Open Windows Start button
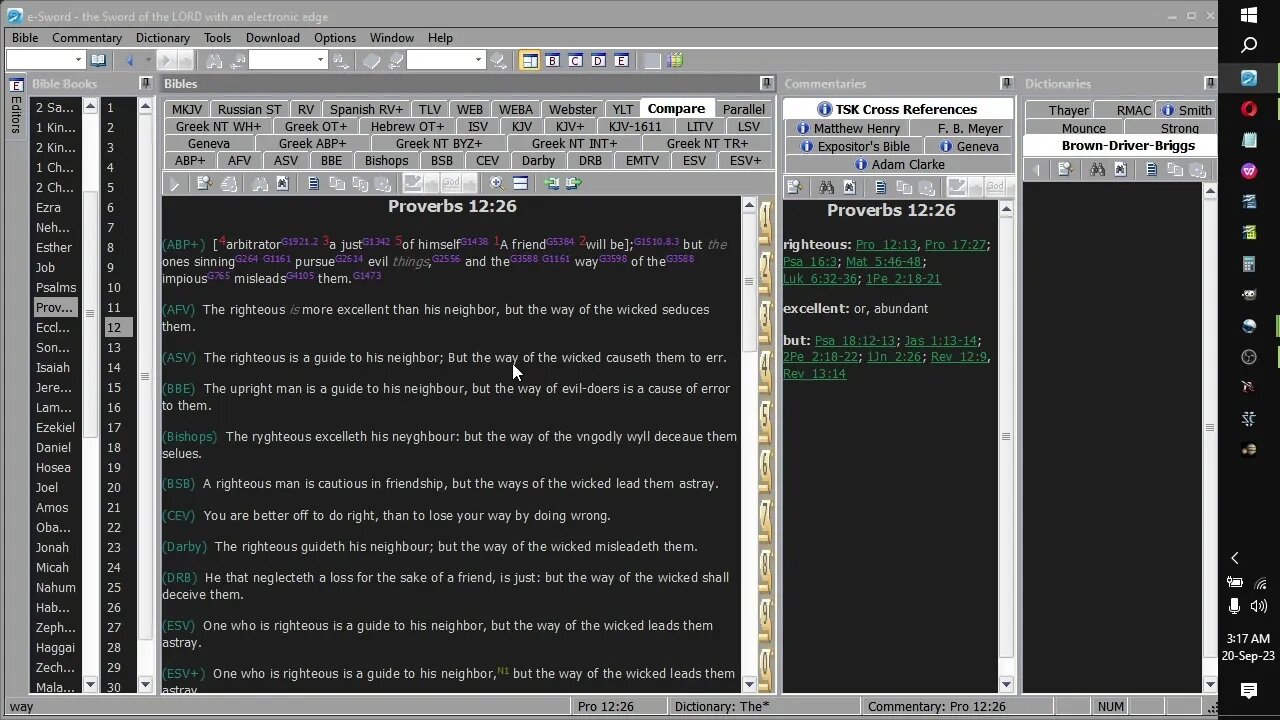This screenshot has width=1280, height=720. point(1249,15)
